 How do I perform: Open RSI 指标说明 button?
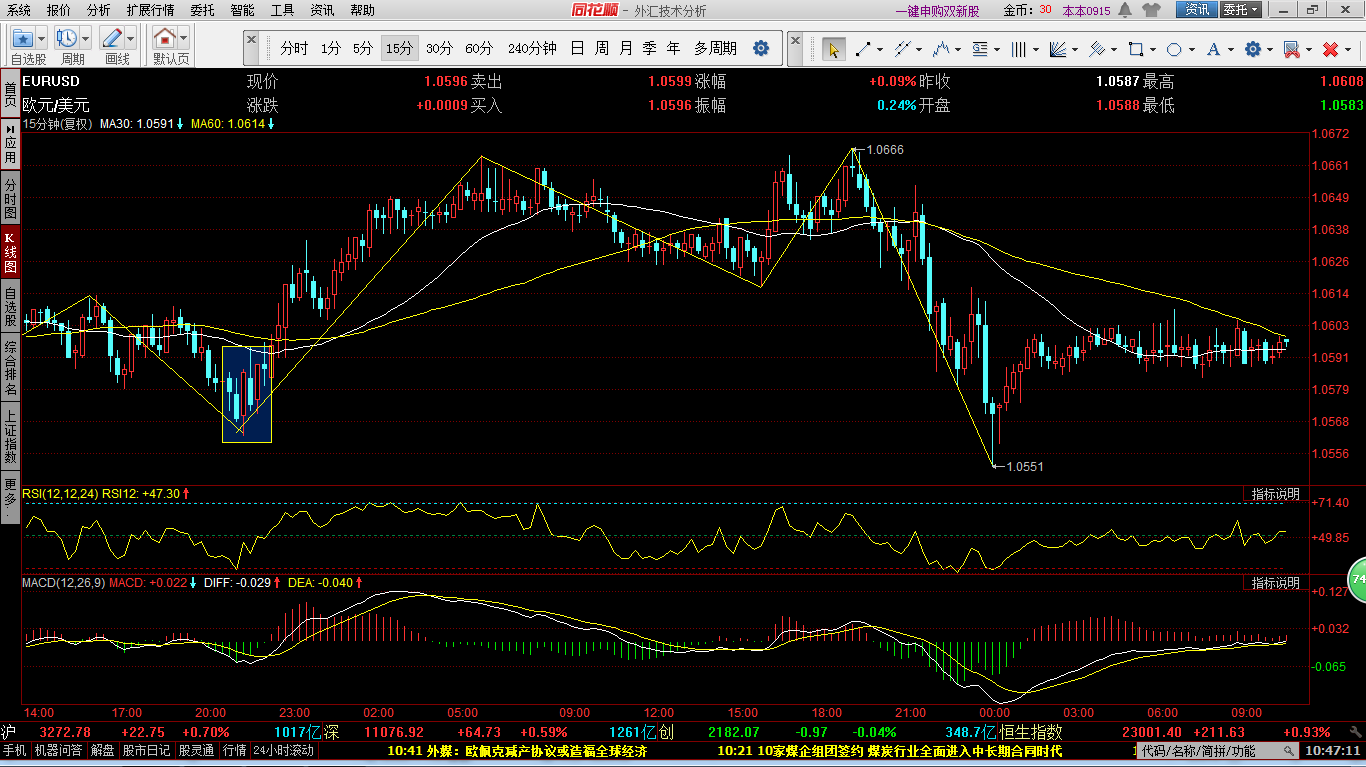point(1276,494)
